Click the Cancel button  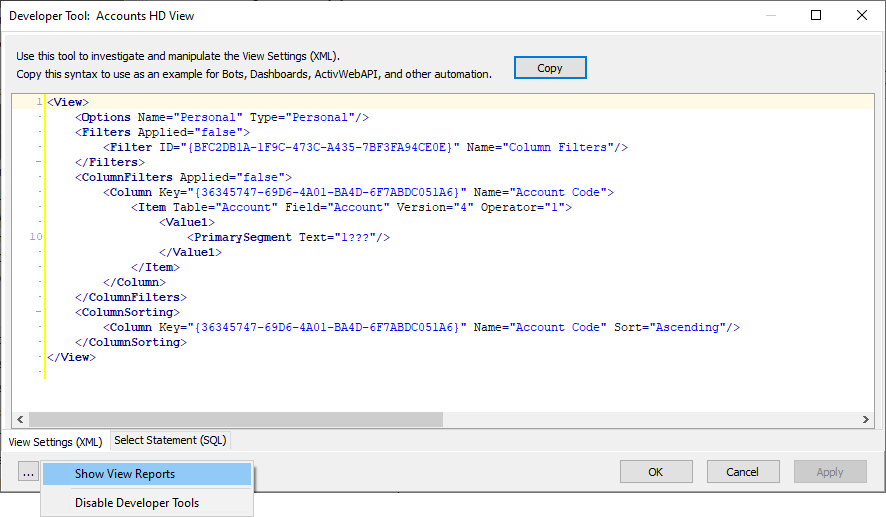pyautogui.click(x=742, y=472)
